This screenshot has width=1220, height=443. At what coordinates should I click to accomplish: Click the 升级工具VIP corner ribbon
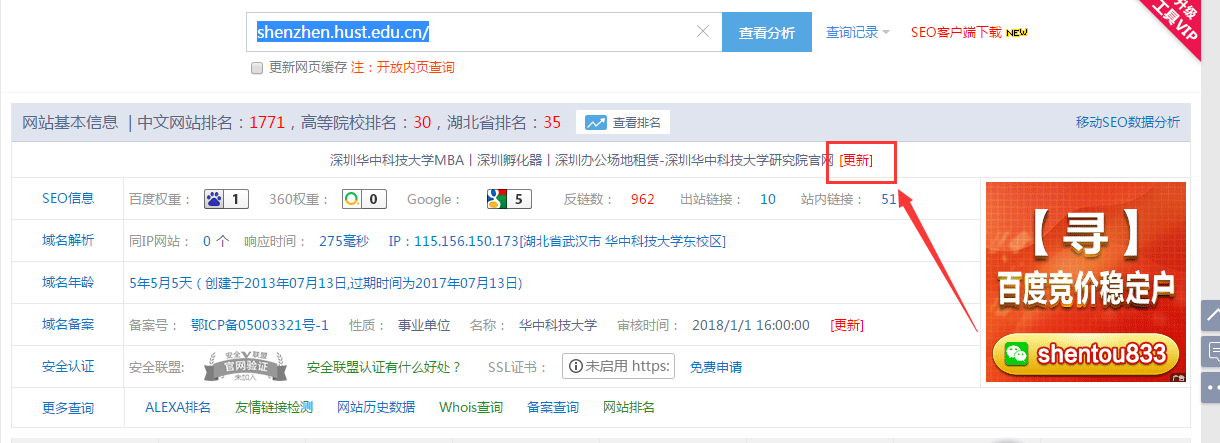(1176, 21)
